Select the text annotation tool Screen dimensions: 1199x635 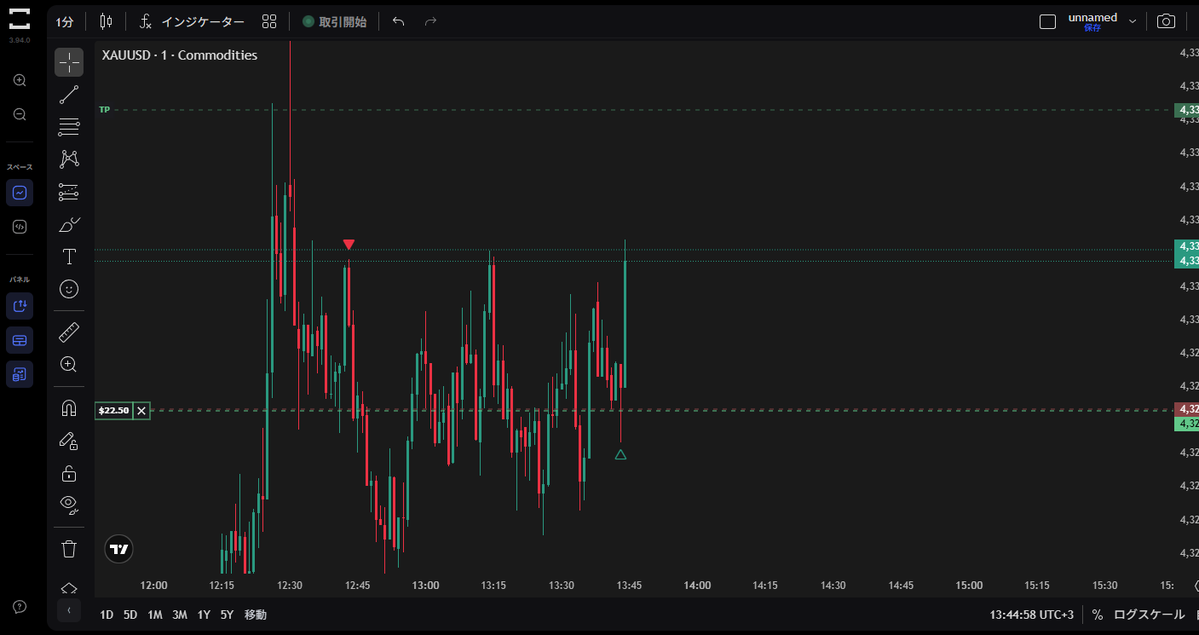pos(69,257)
